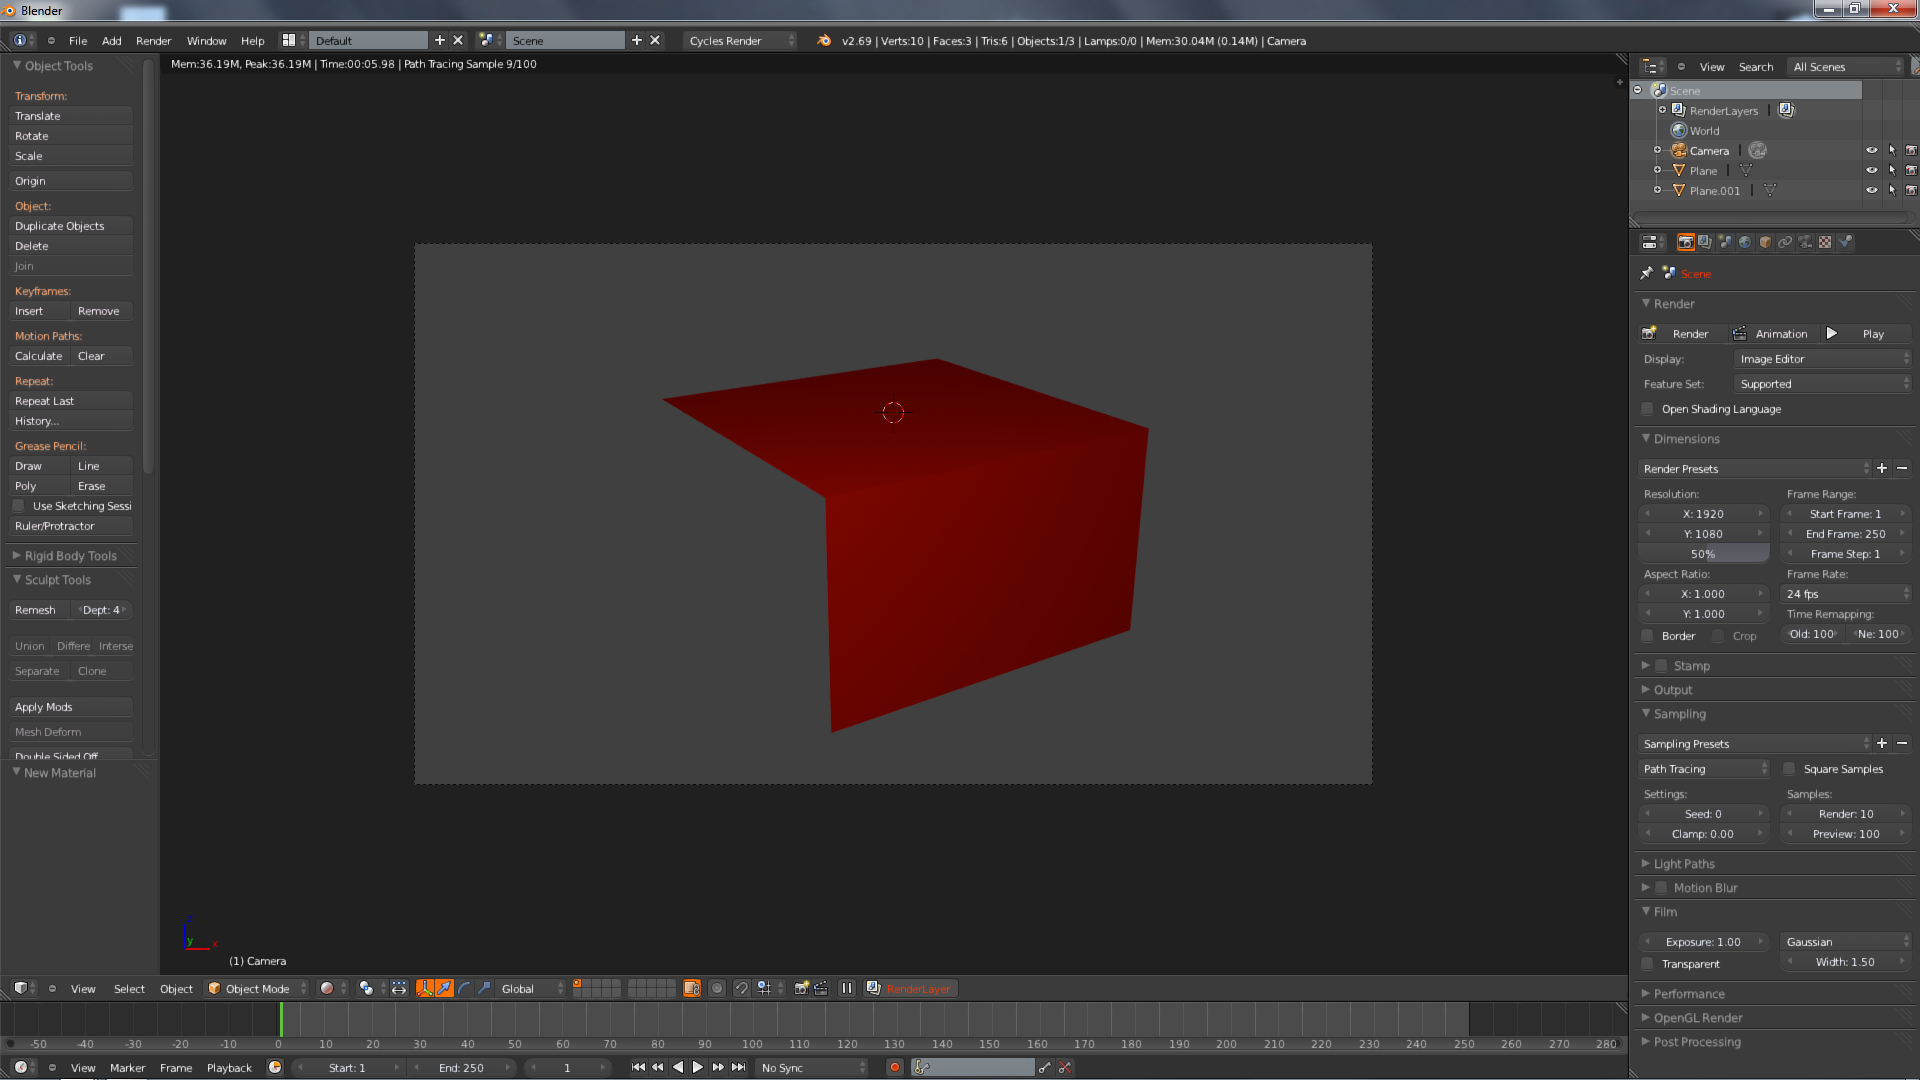Enable the Open Shading Language checkbox

point(1648,409)
